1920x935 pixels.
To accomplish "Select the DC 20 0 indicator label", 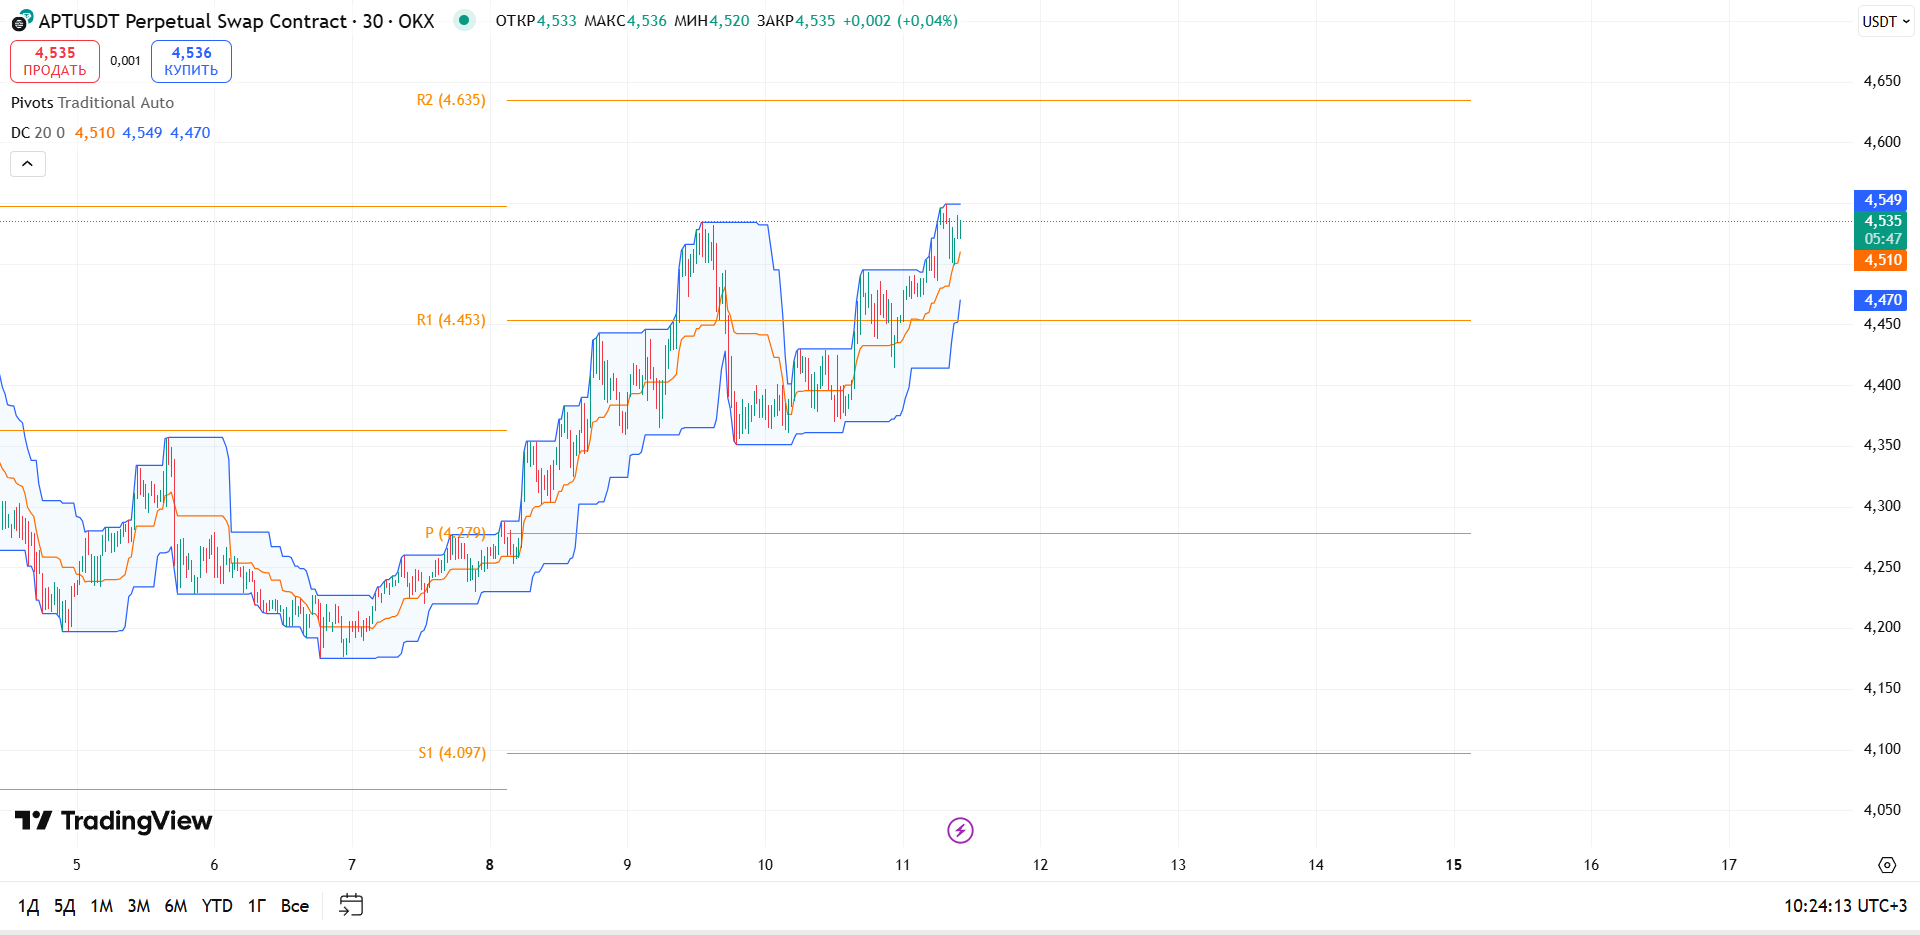I will pyautogui.click(x=38, y=133).
